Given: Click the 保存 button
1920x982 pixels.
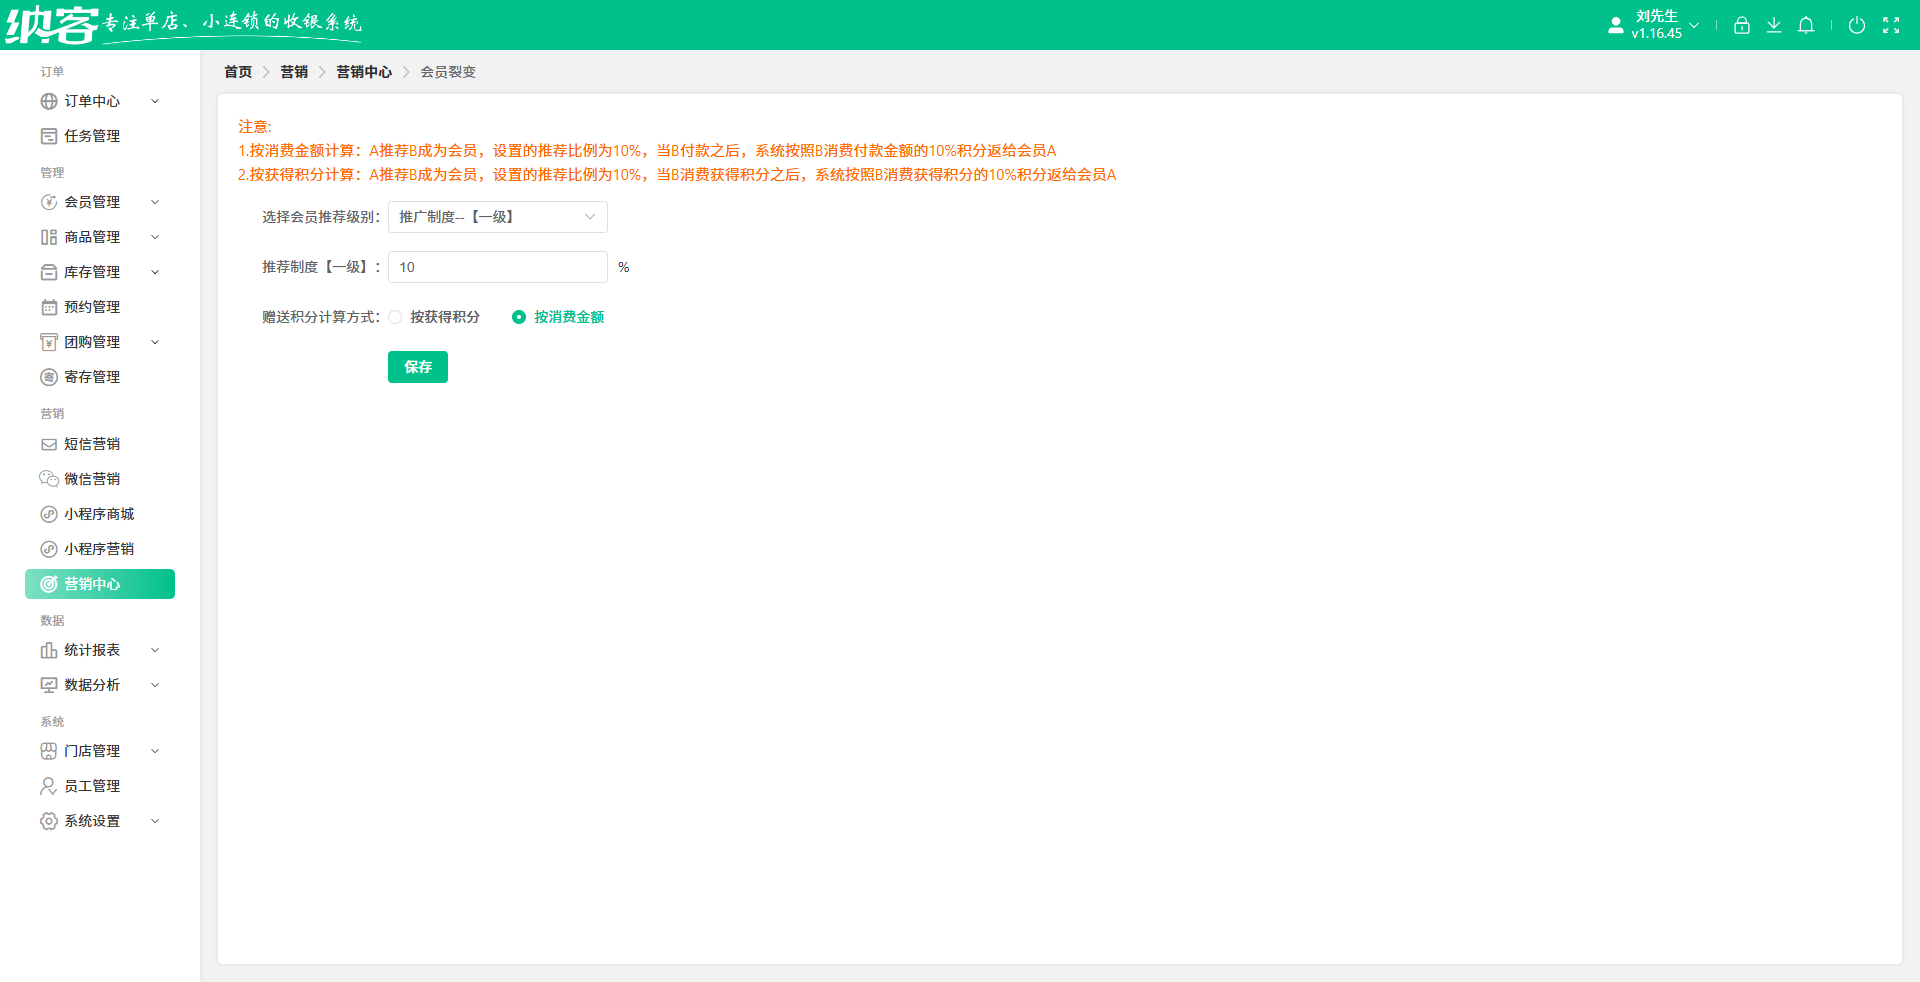Looking at the screenshot, I should pos(418,367).
